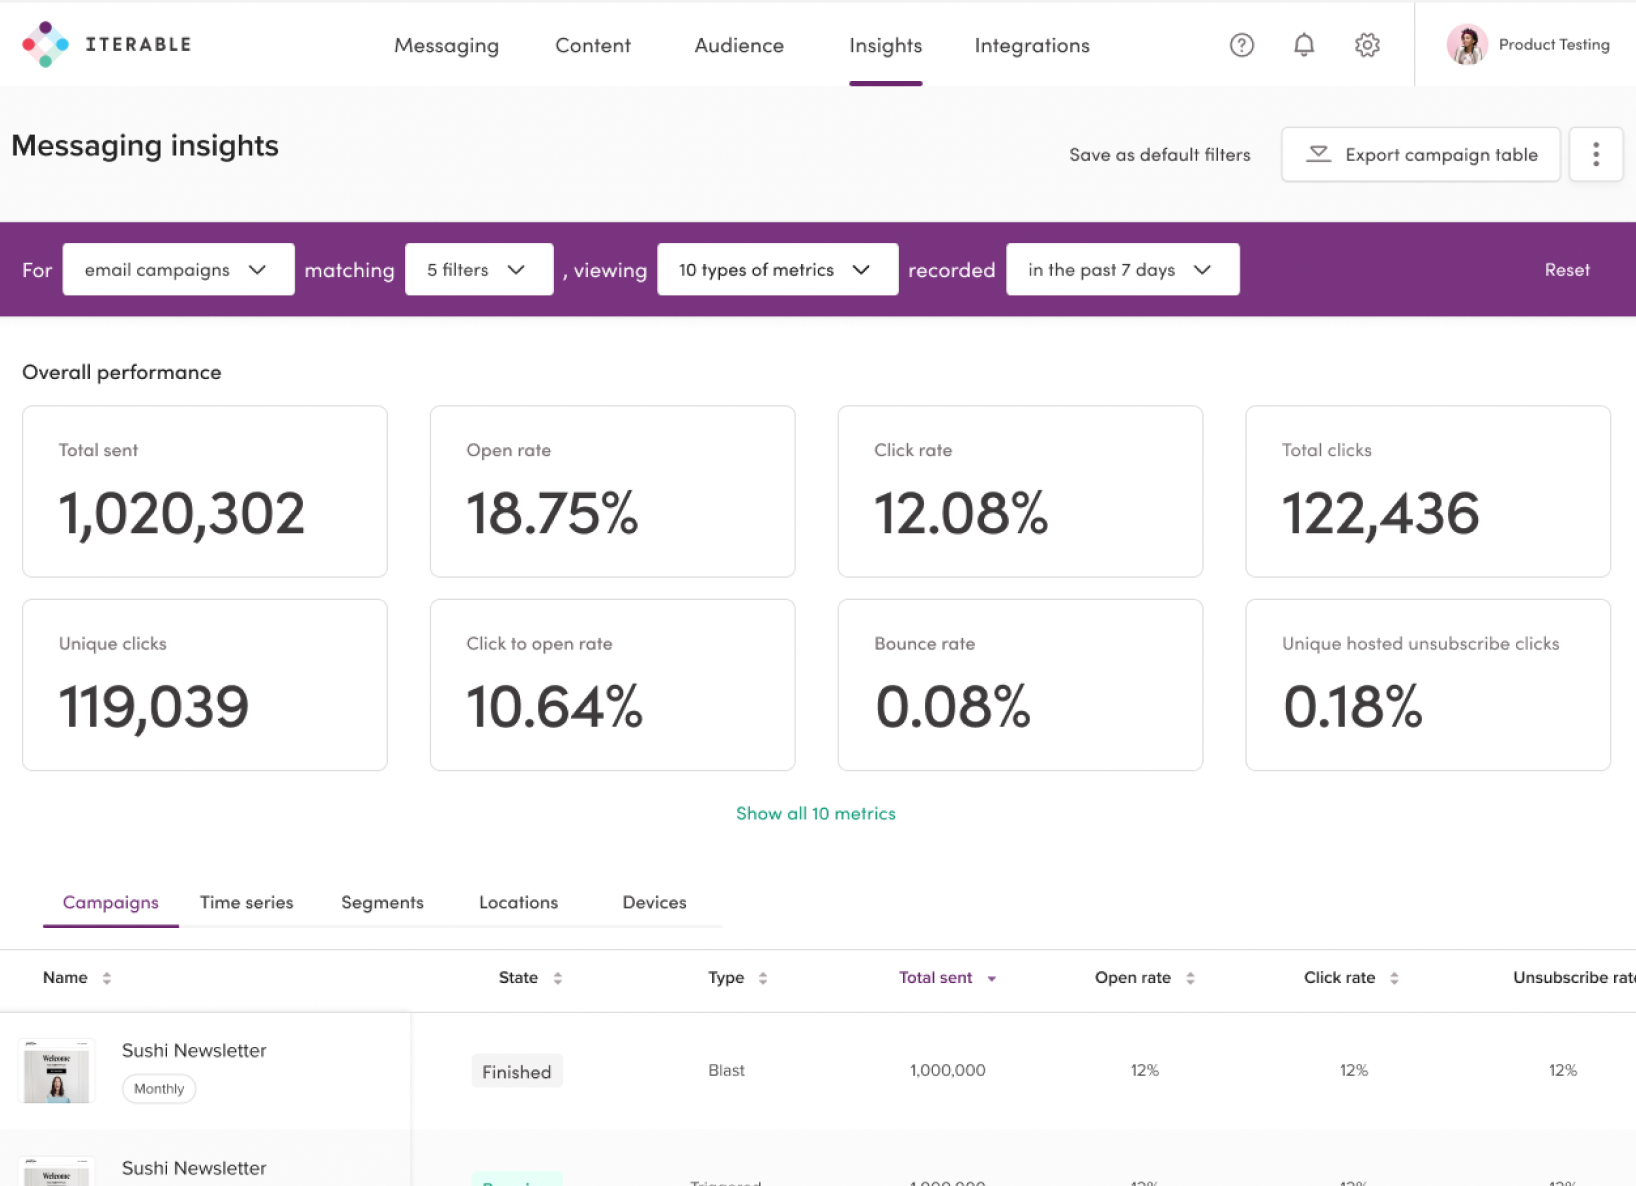This screenshot has width=1636, height=1186.
Task: Click the Open rate metric card
Action: coord(612,491)
